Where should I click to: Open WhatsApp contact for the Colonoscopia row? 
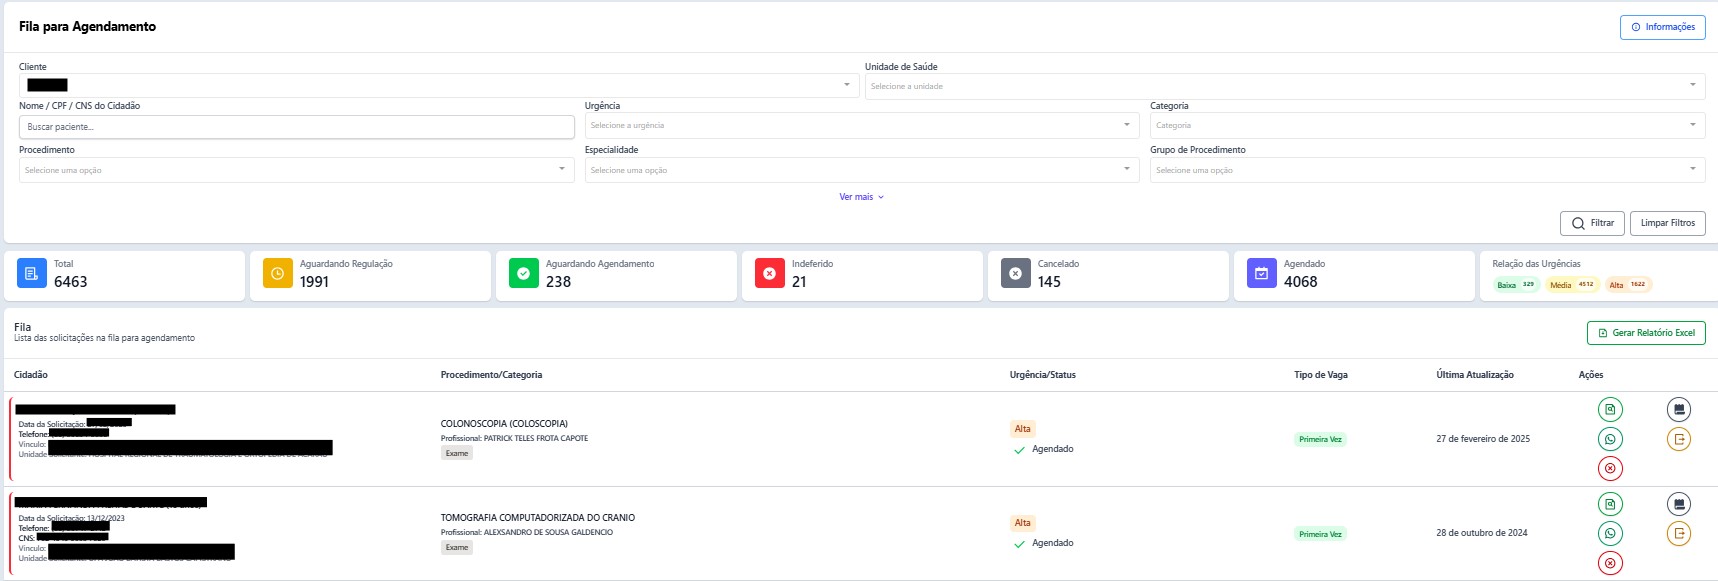click(x=1610, y=439)
